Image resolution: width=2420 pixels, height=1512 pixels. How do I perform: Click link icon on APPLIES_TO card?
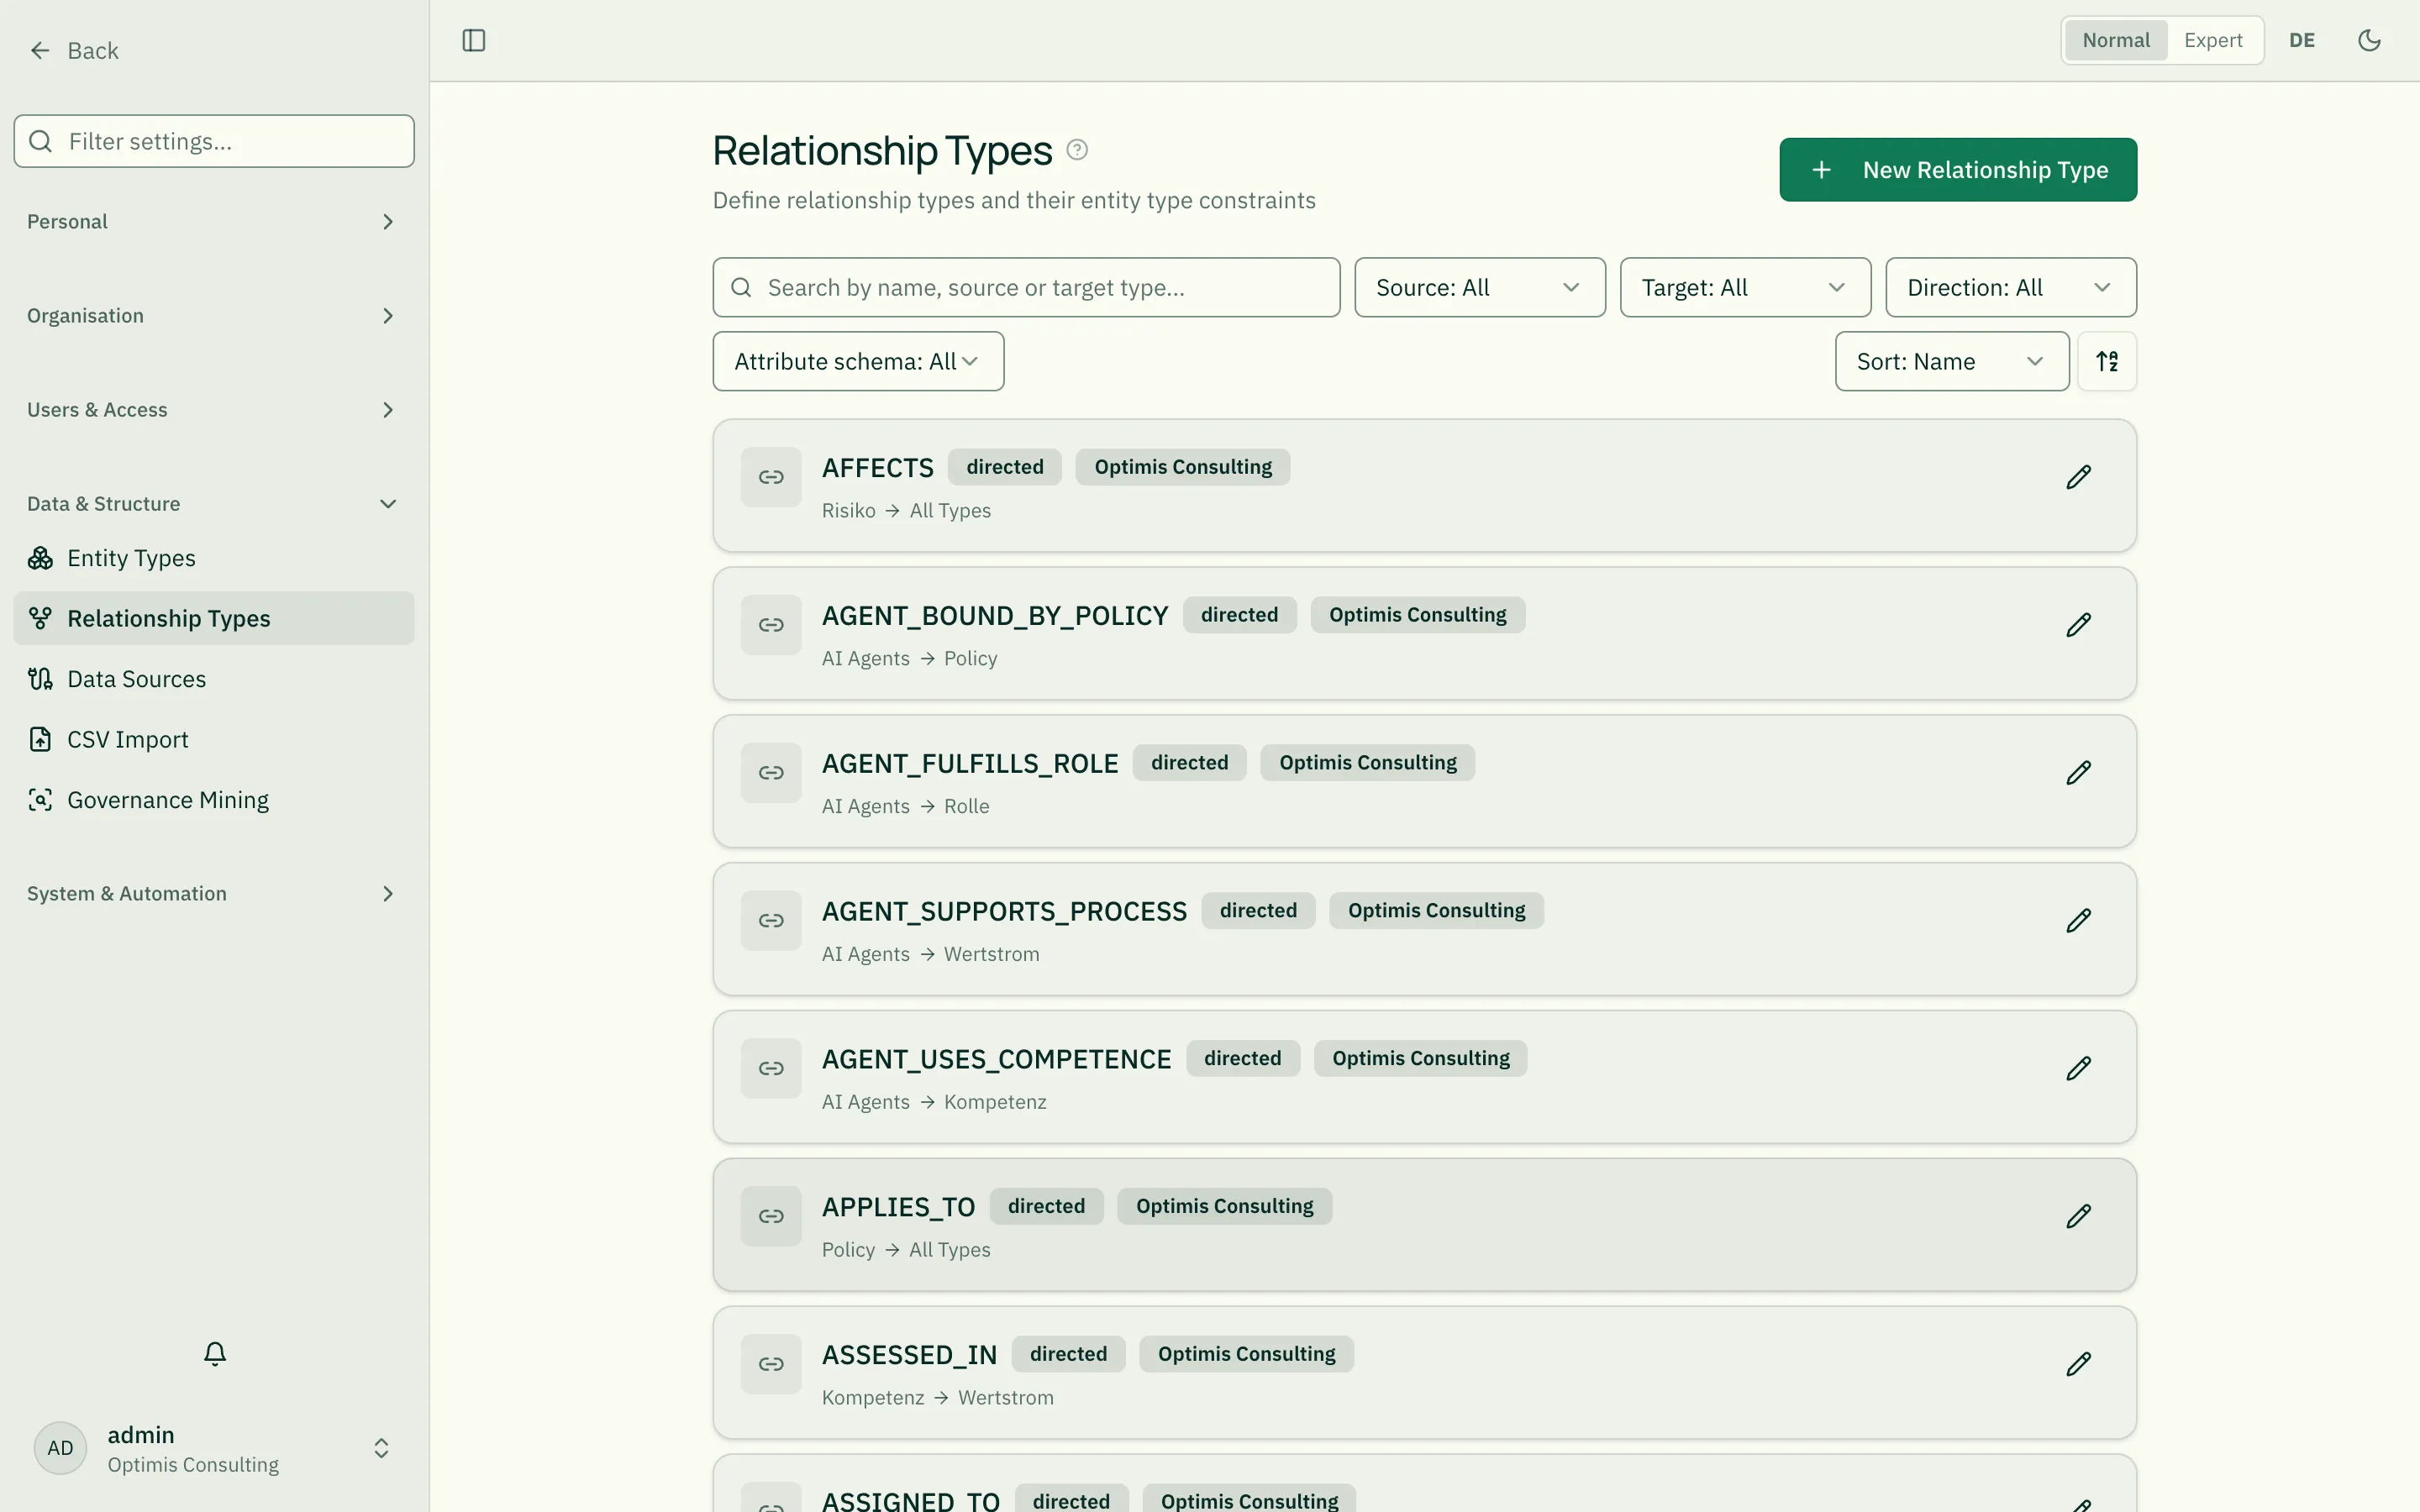771,1216
